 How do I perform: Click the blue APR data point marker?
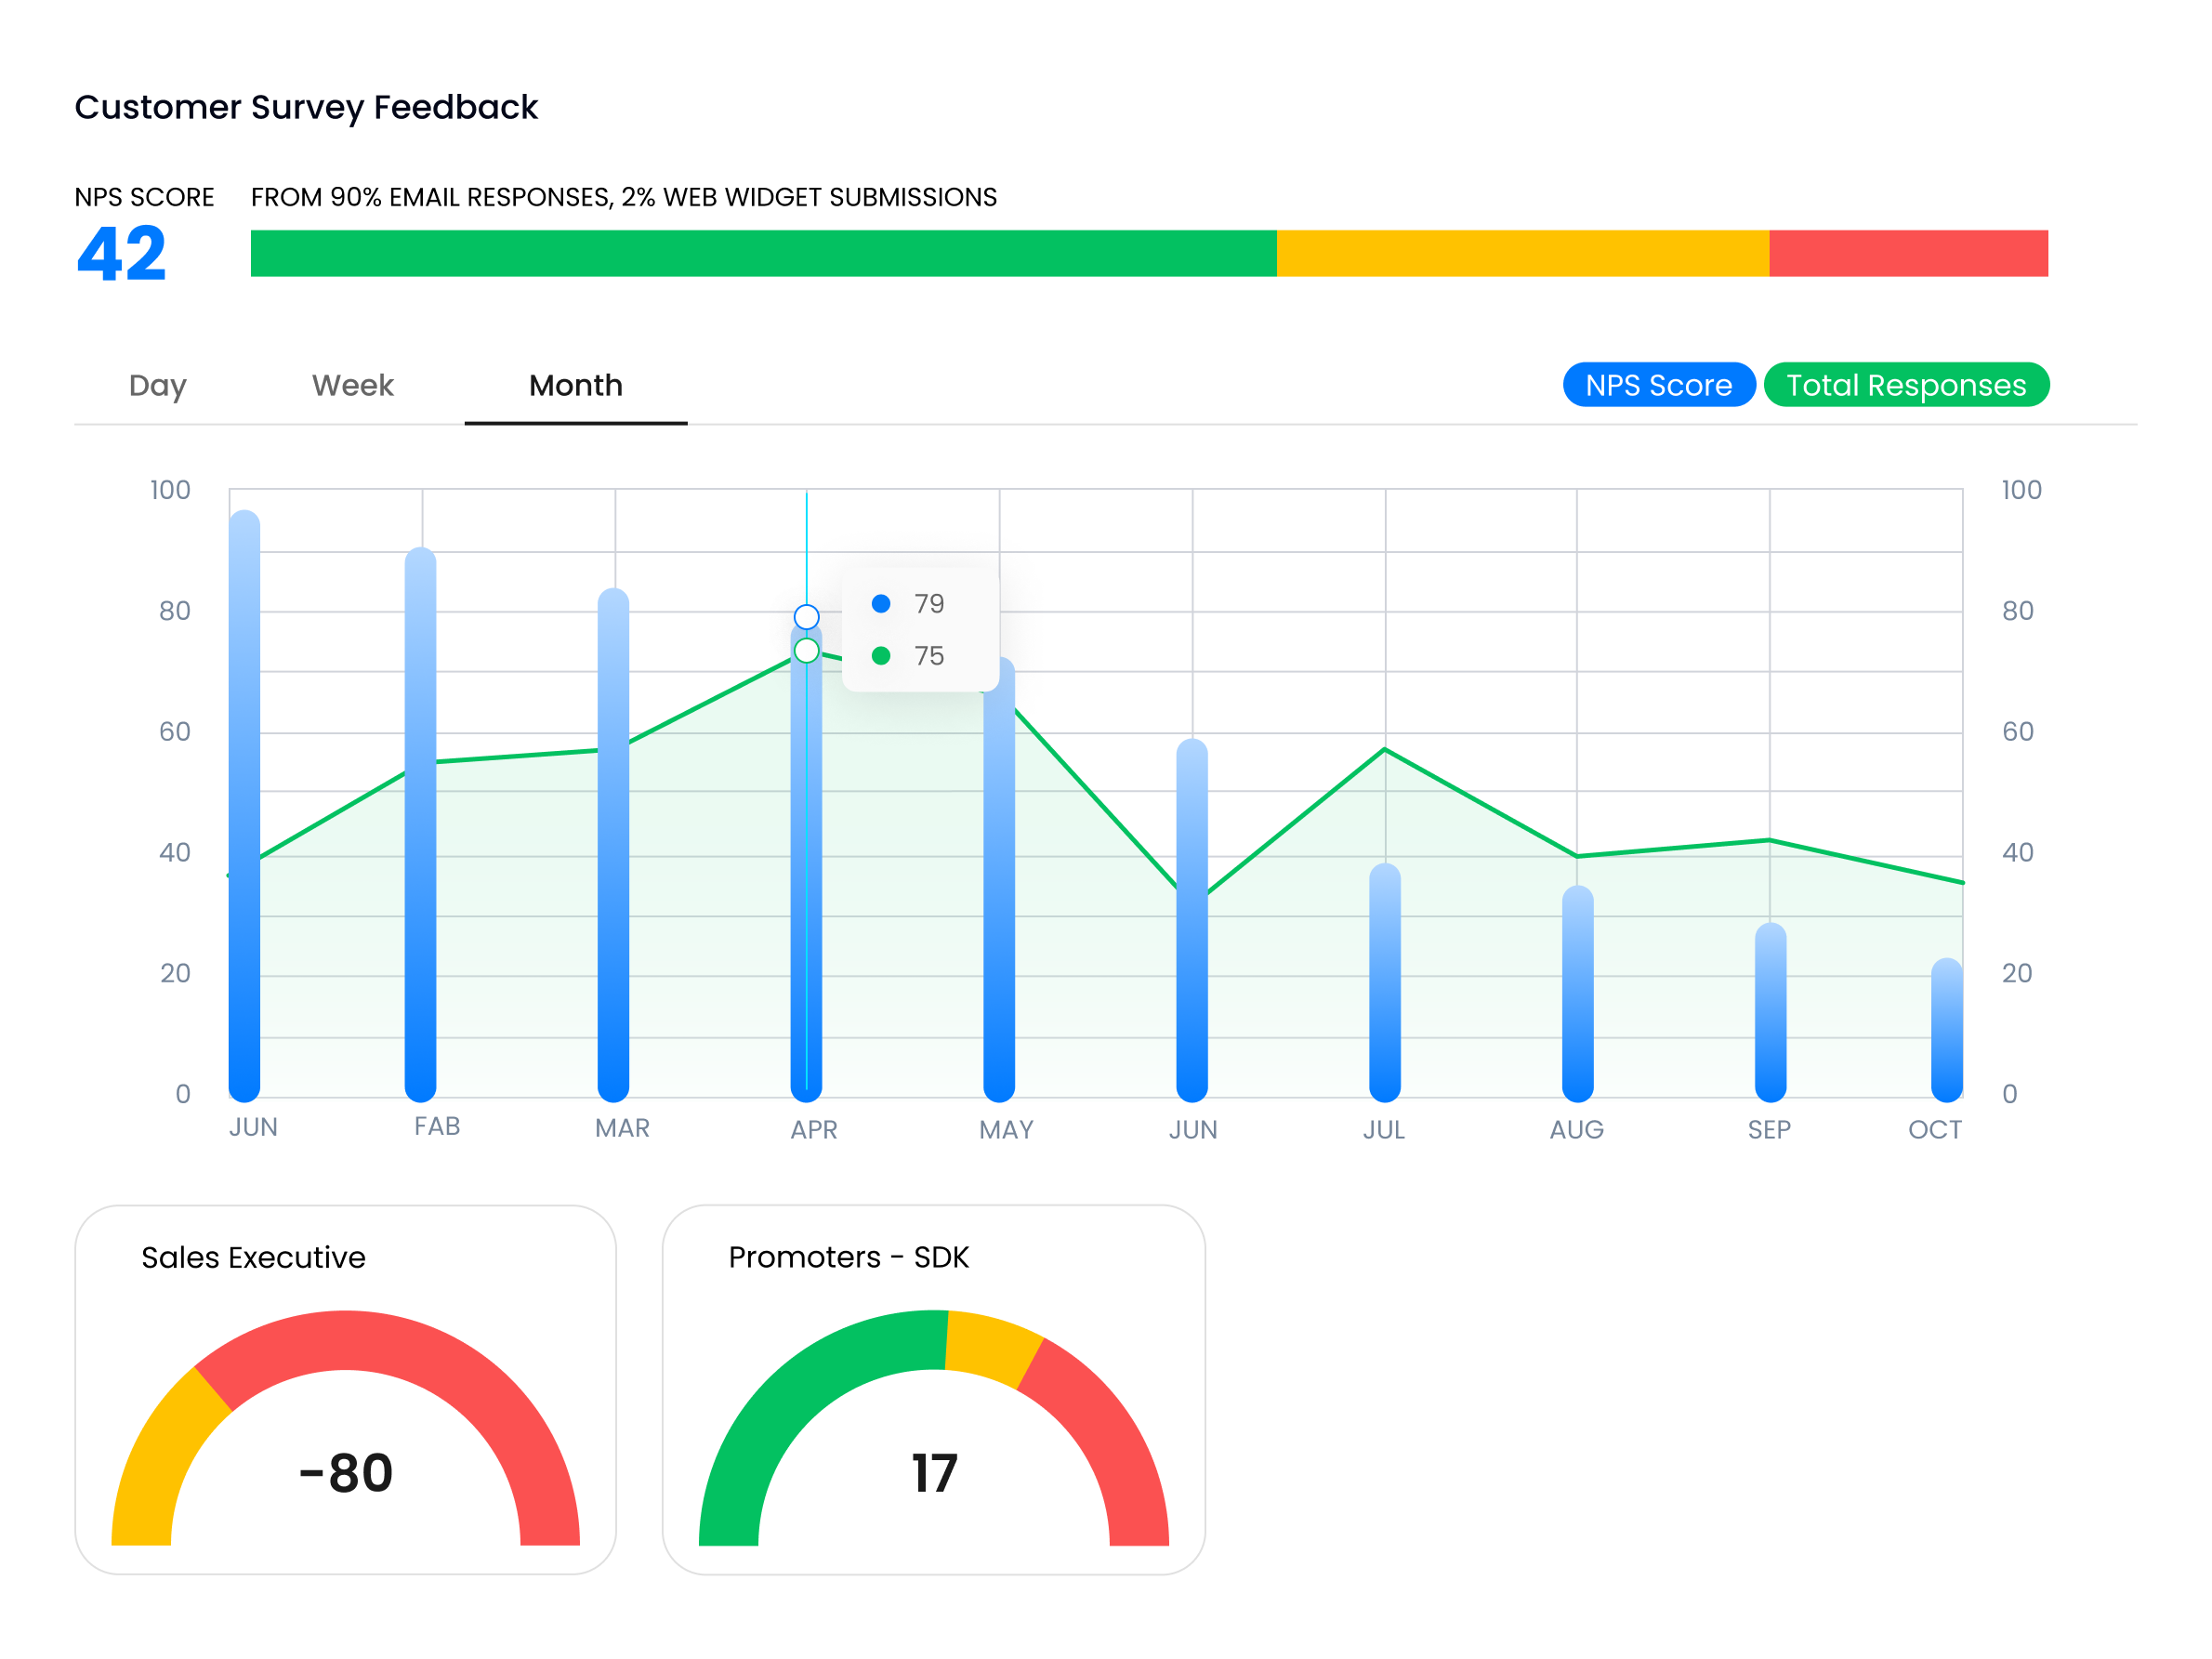coord(806,616)
